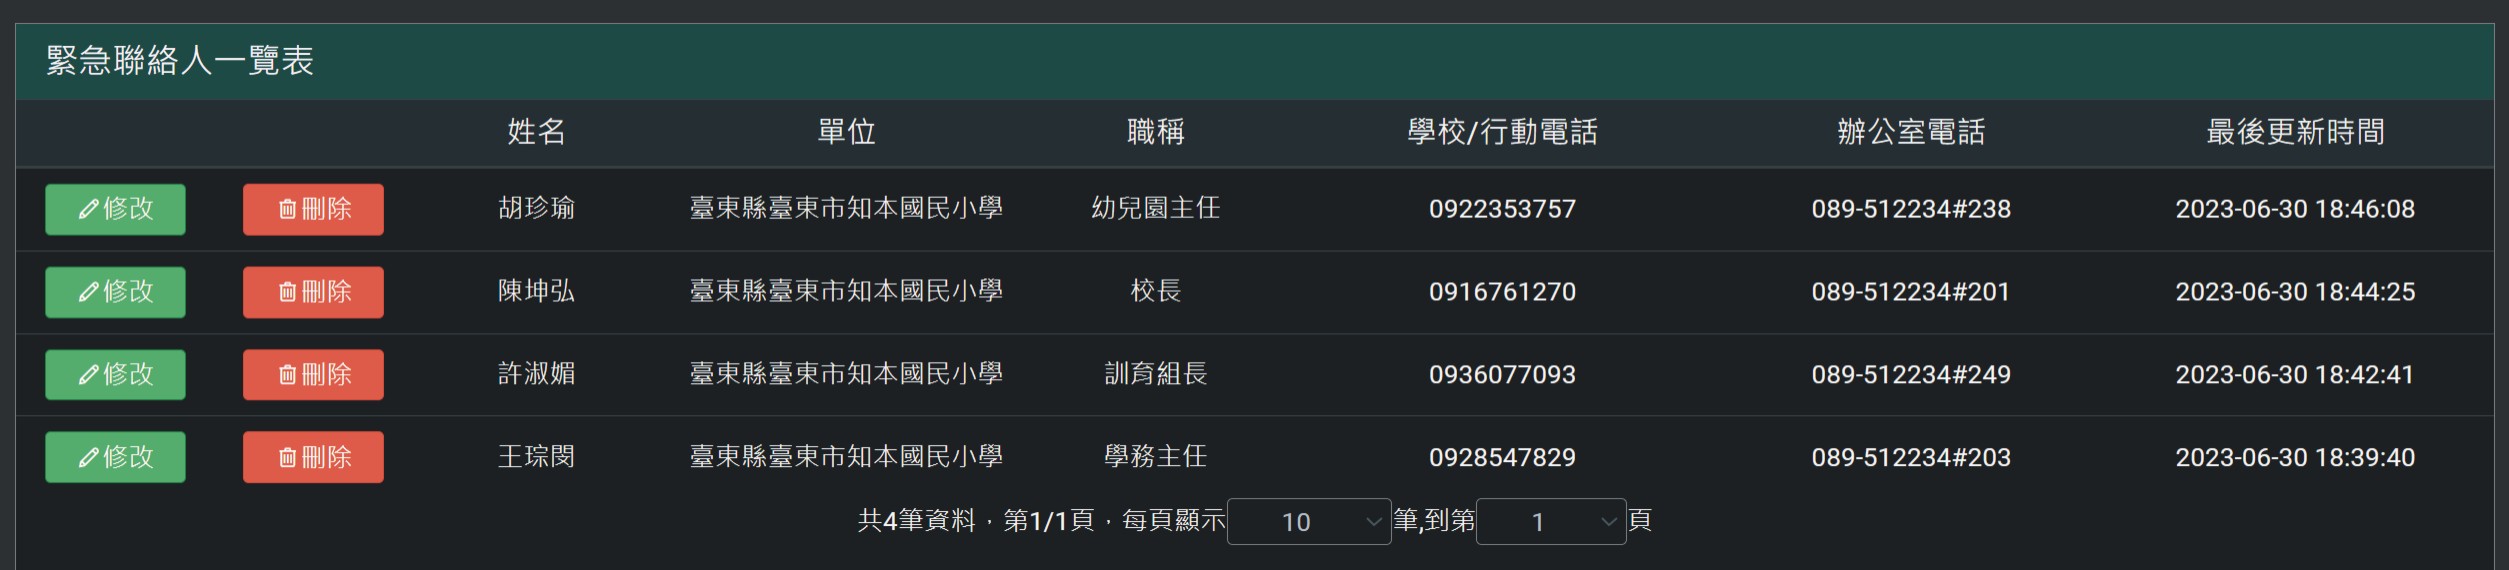Click pencil icon in 陳坤弘's 修改 button
The width and height of the screenshot is (2509, 570).
click(89, 292)
